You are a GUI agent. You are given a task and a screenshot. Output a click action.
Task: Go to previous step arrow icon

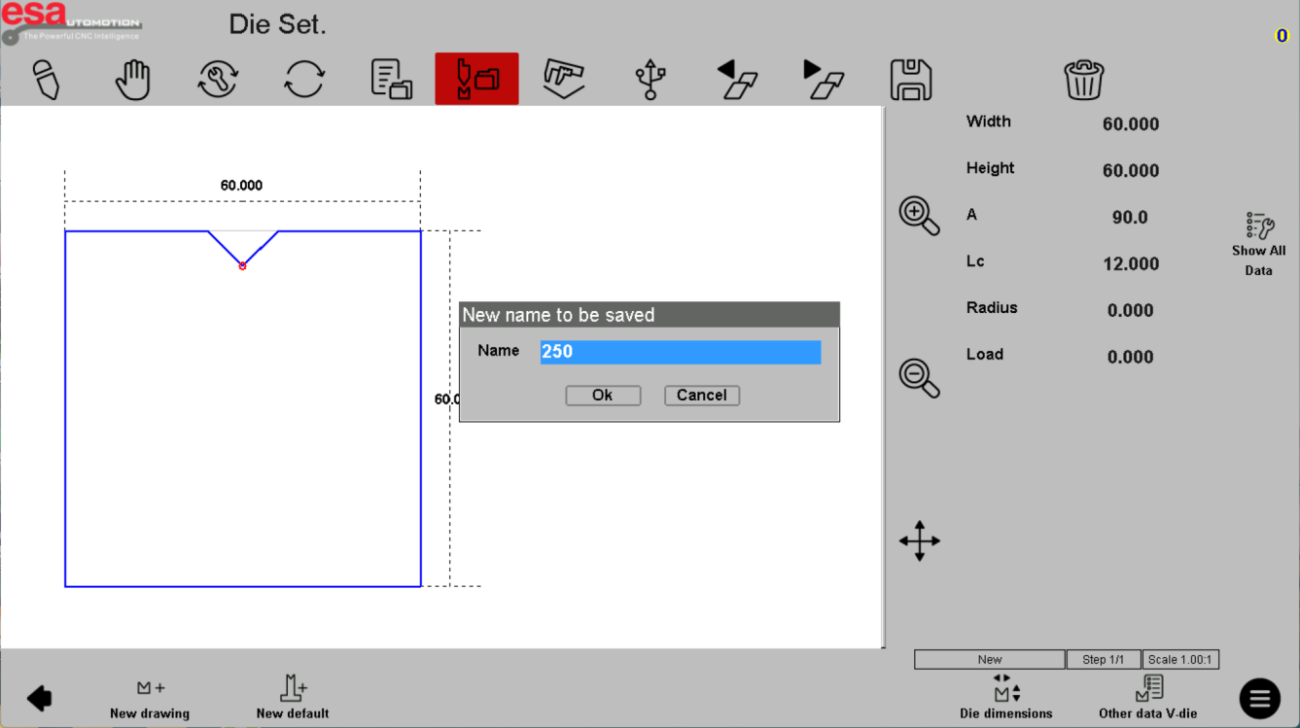click(738, 80)
